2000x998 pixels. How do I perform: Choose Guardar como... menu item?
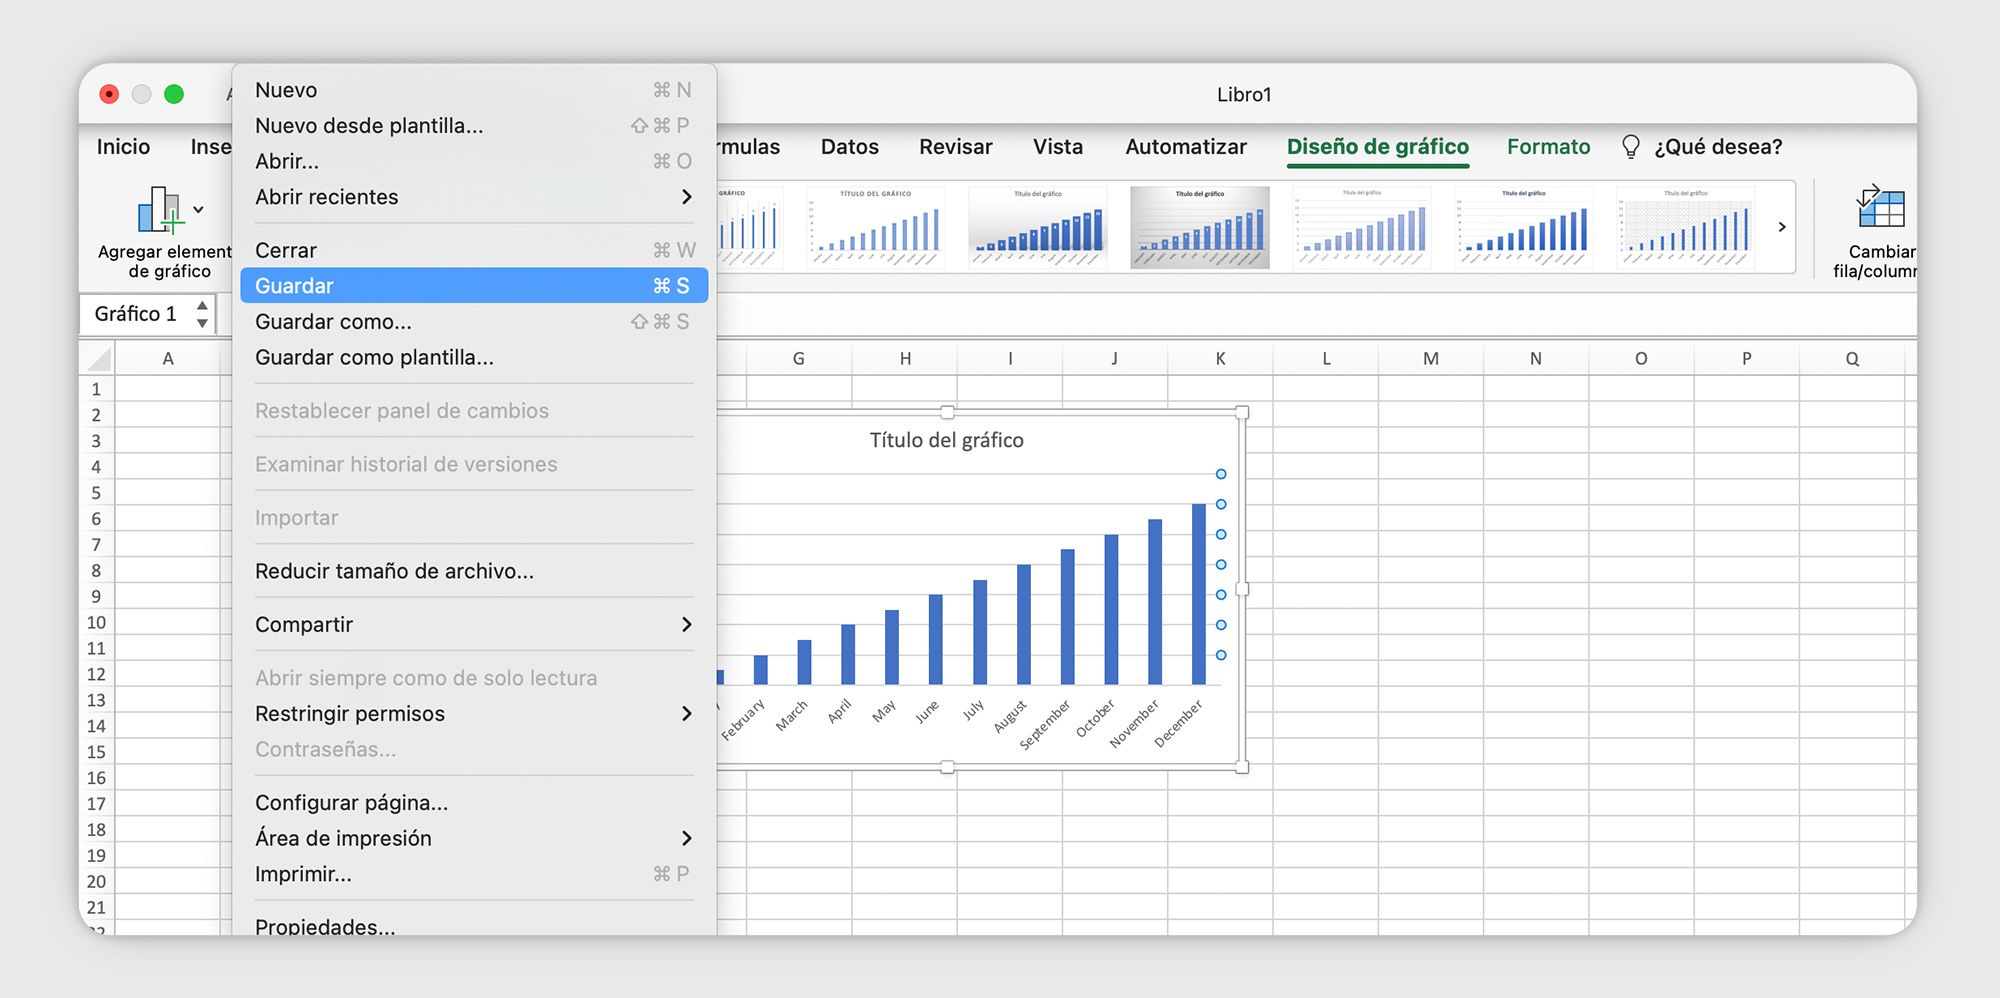tap(474, 322)
